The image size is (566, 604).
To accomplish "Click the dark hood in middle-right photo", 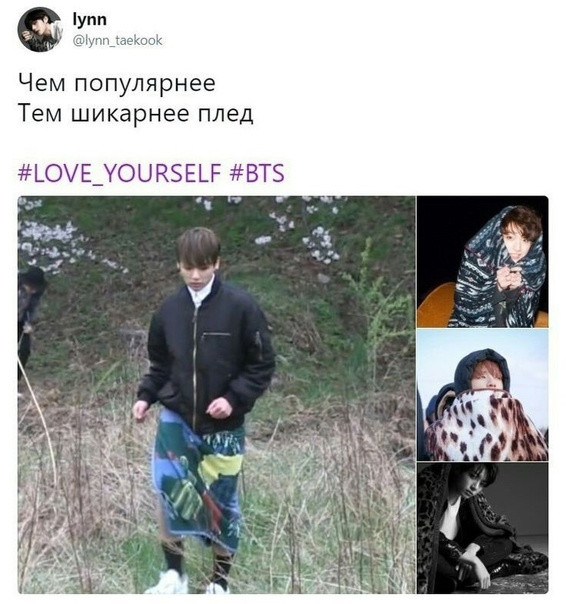I will [482, 368].
